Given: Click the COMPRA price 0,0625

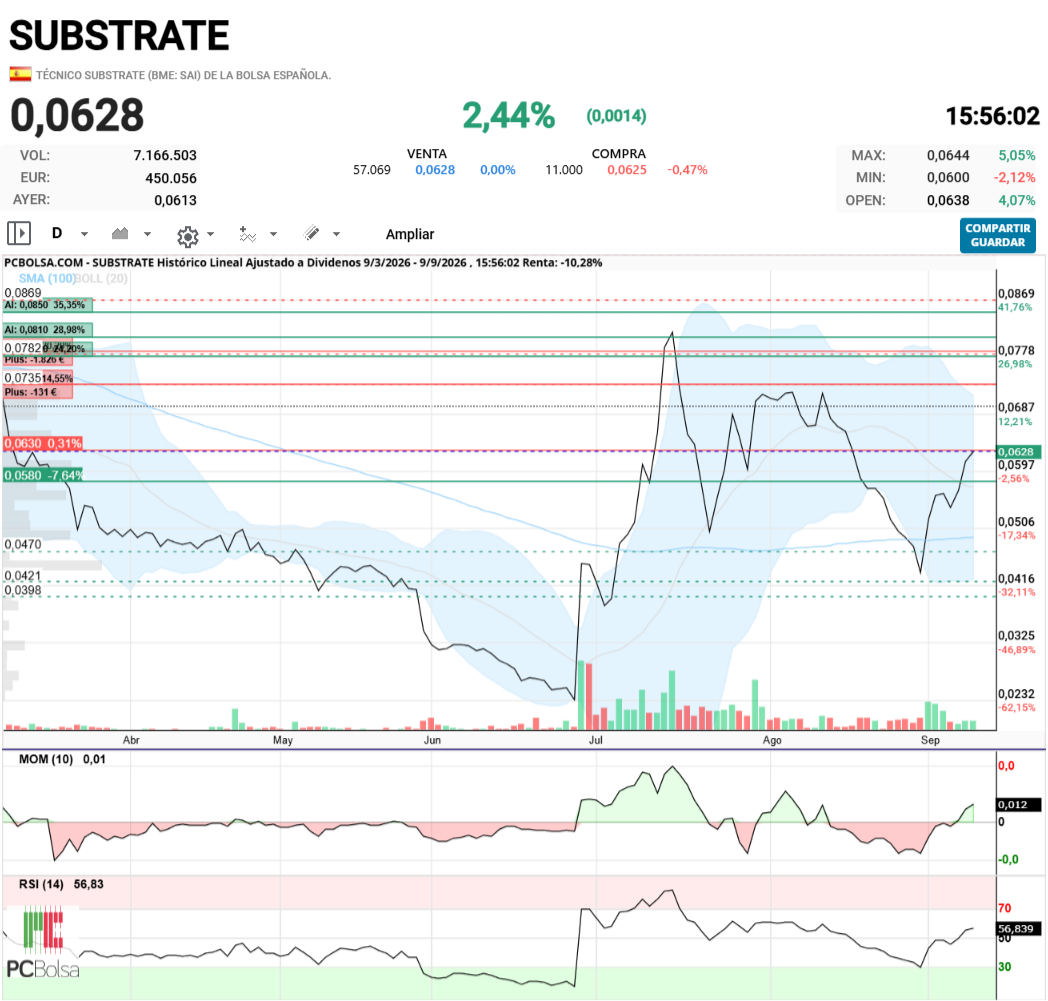Looking at the screenshot, I should click(x=627, y=170).
